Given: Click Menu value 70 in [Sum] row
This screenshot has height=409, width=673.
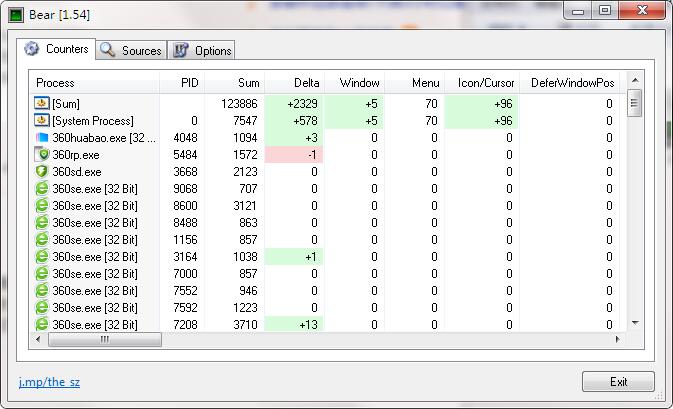Looking at the screenshot, I should (x=431, y=104).
